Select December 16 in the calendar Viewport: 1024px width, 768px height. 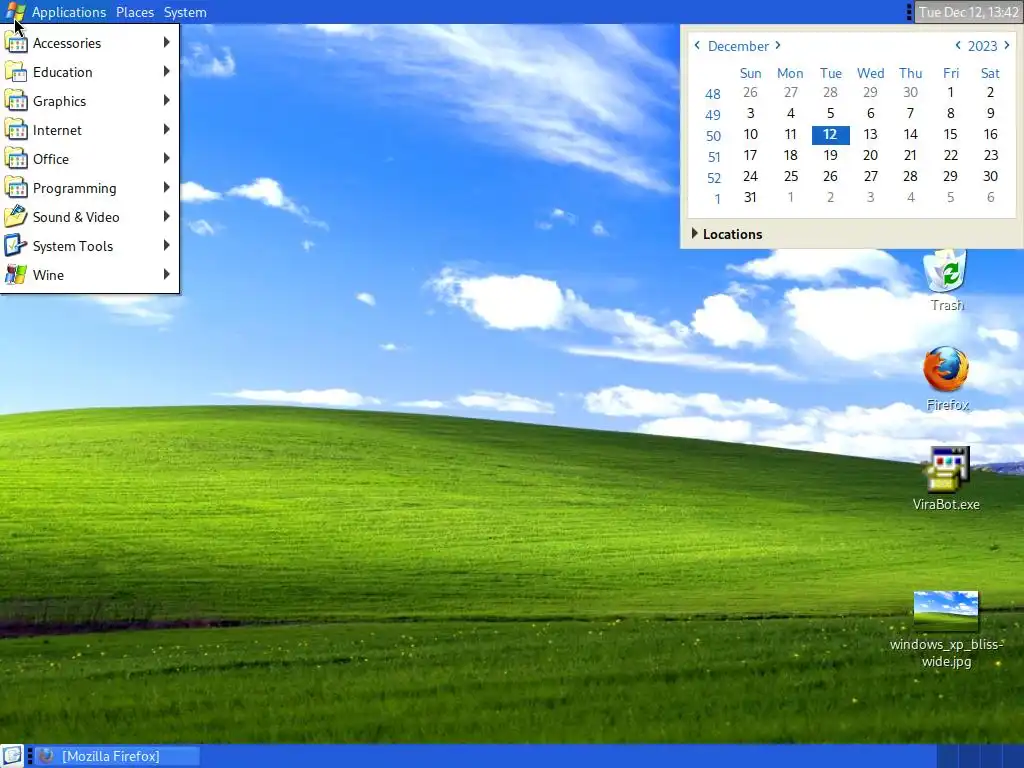pyautogui.click(x=991, y=134)
